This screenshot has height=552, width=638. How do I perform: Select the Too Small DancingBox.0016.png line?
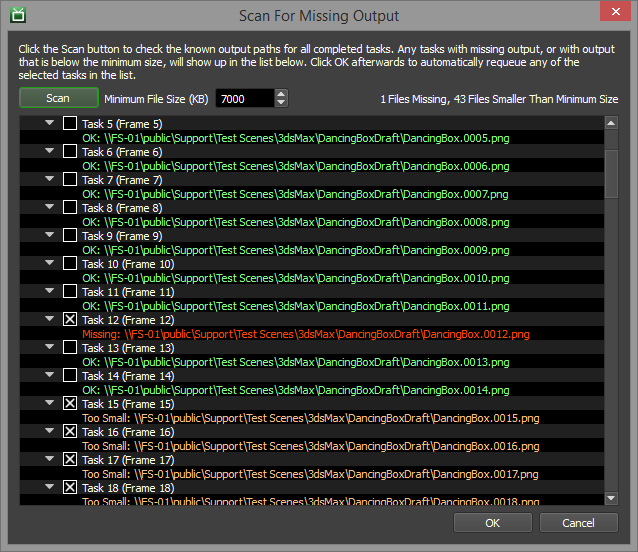tap(310, 445)
